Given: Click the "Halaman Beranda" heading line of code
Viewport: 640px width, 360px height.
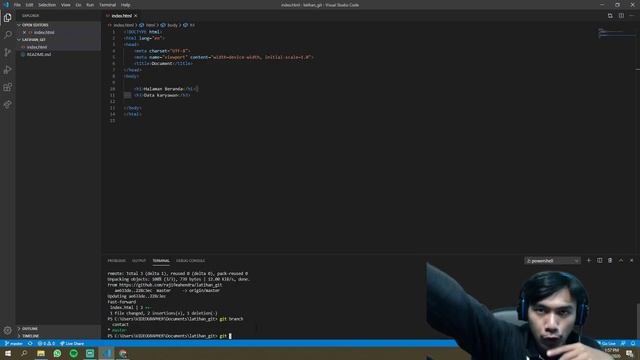Looking at the screenshot, I should coord(166,89).
